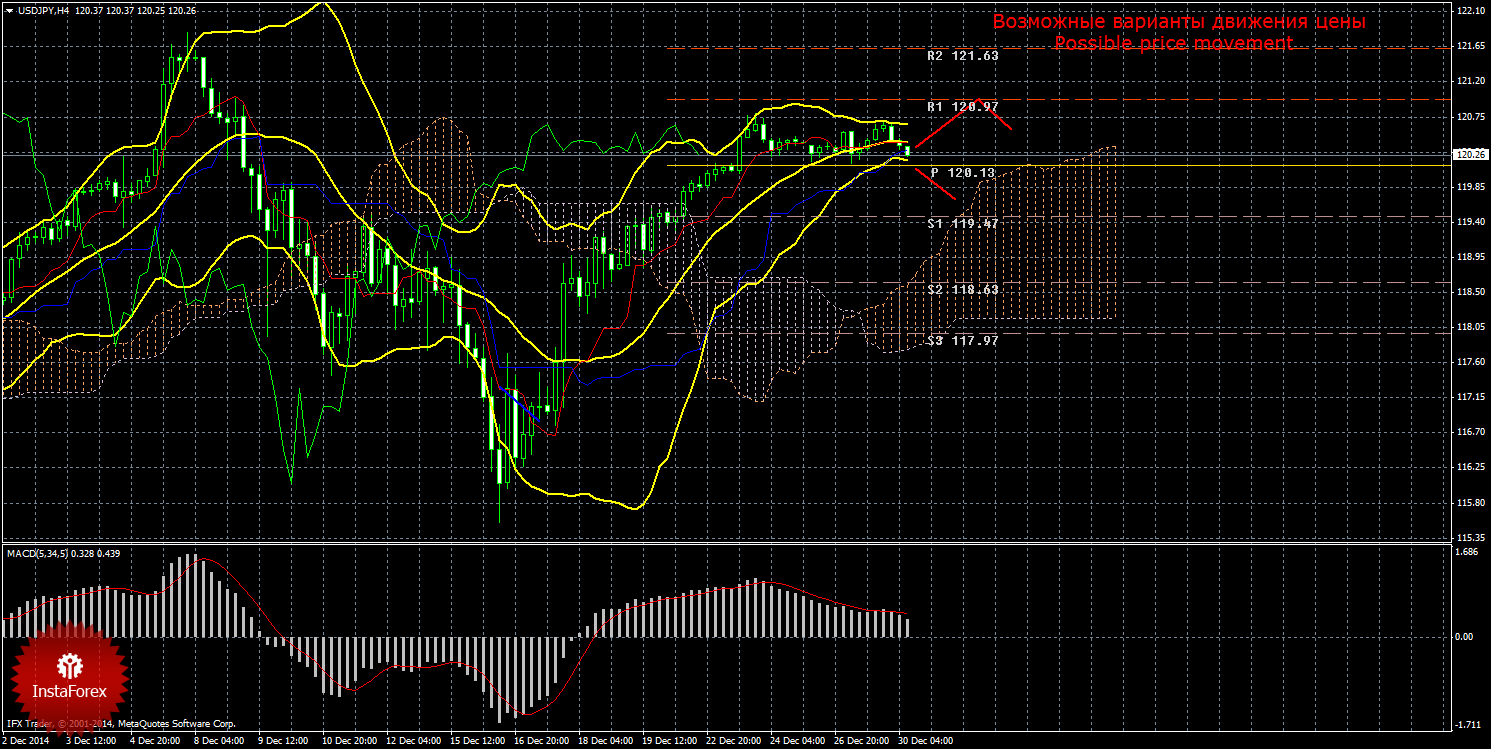Click the S3 117.97 support label
Viewport: 1491px width, 749px height.
962,340
